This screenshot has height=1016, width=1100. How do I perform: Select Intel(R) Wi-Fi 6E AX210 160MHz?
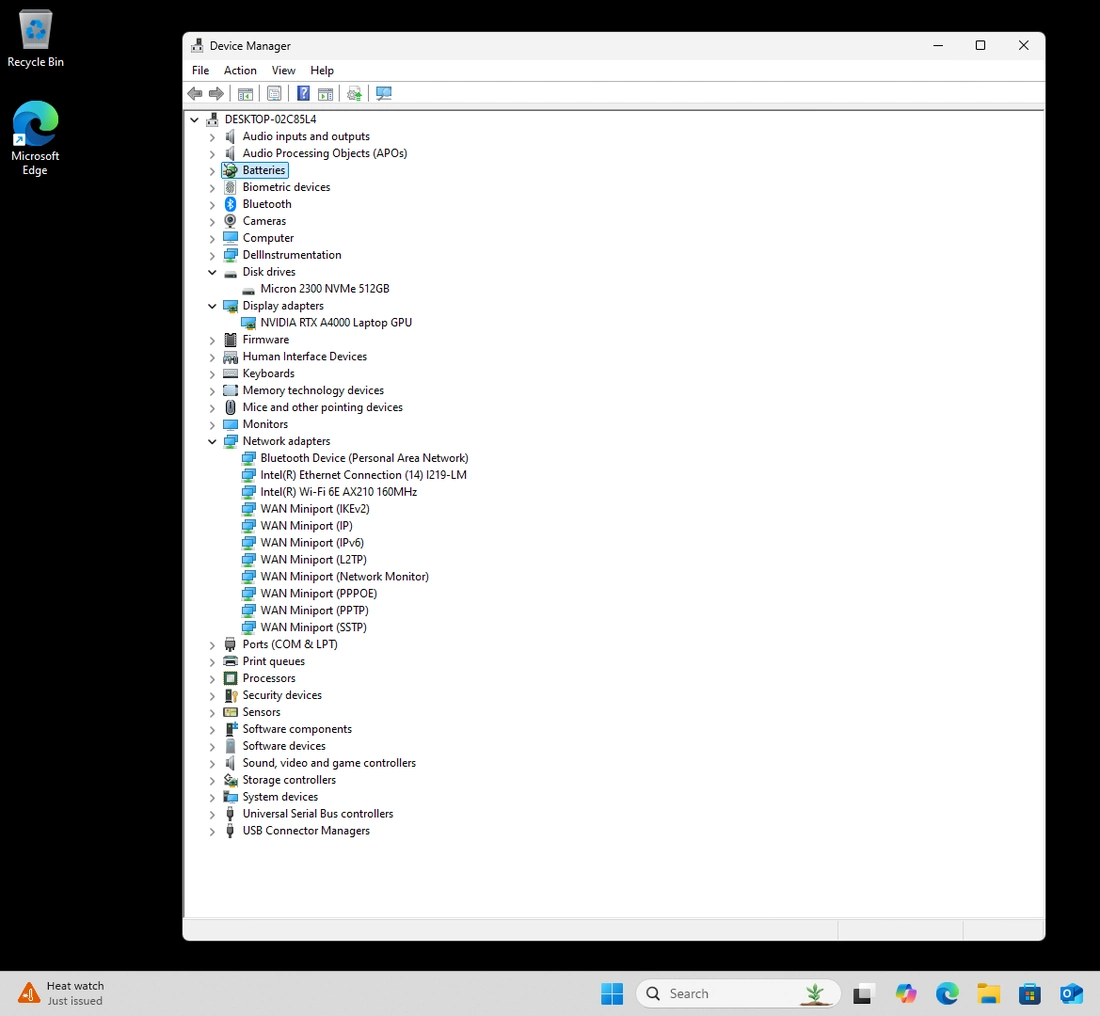coord(339,492)
